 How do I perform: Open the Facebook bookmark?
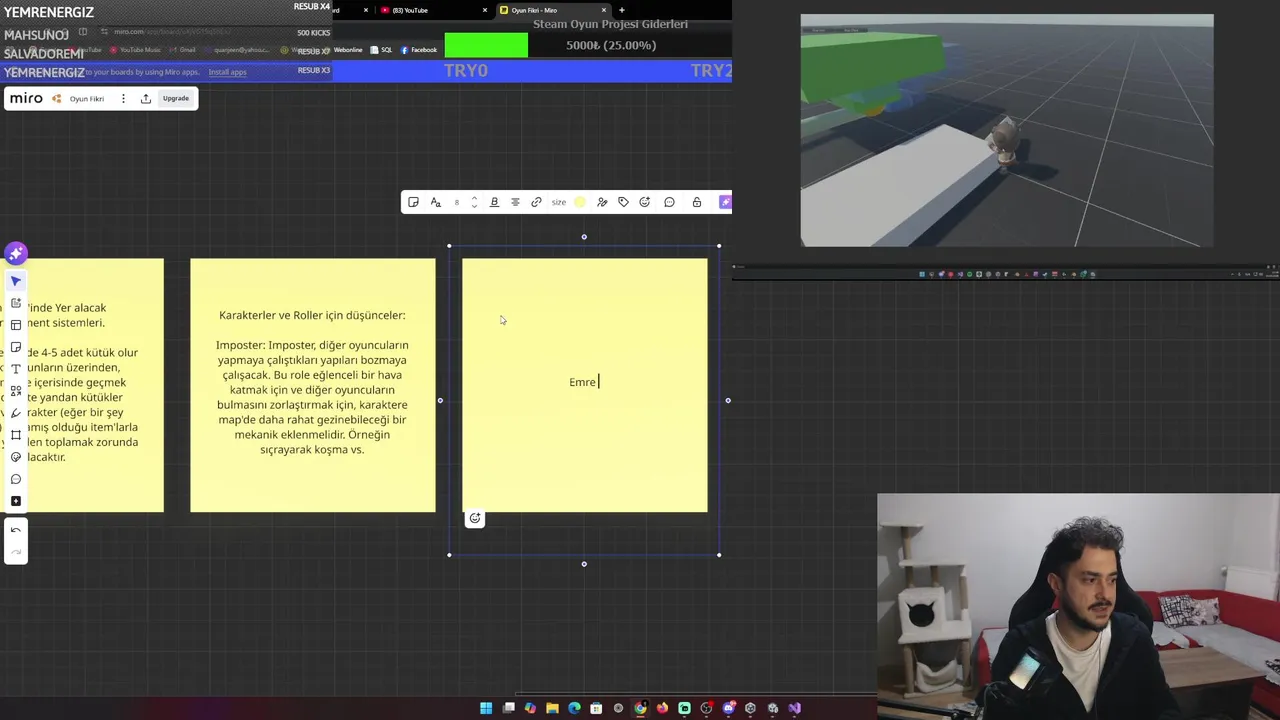(x=419, y=50)
